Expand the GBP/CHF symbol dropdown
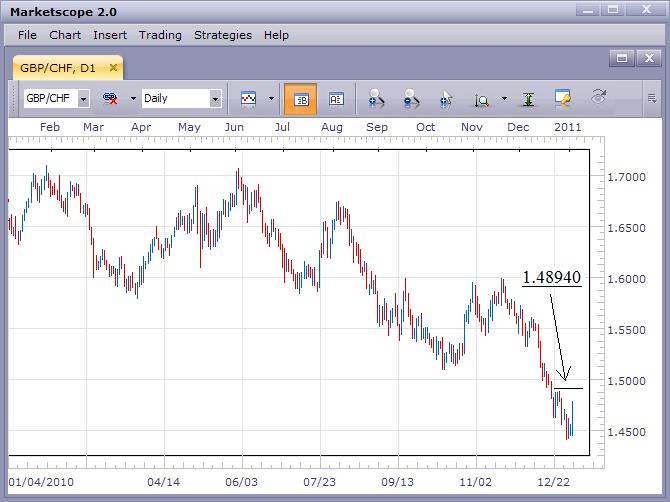This screenshot has height=502, width=670. [83, 99]
